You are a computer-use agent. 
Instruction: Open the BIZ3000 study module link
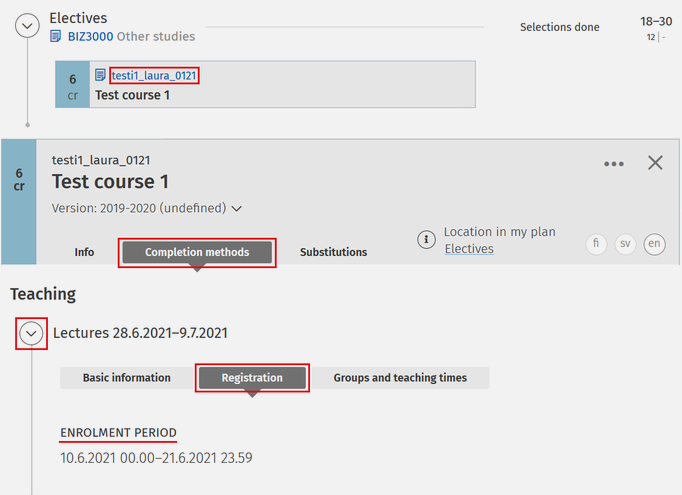(88, 37)
